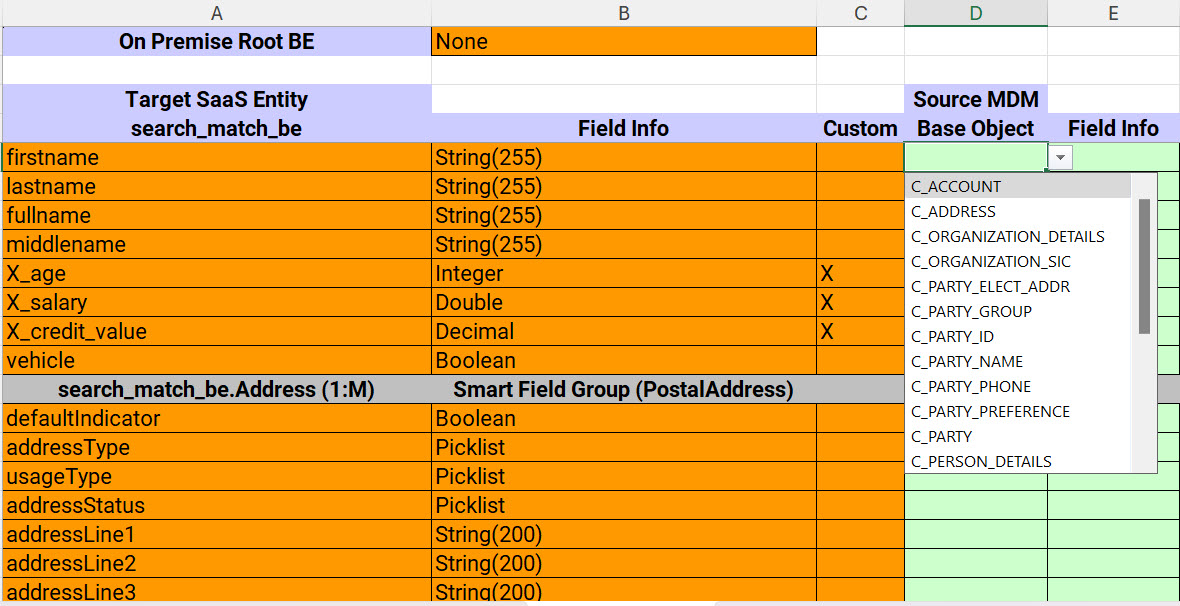Click the 'firstname' cell

pyautogui.click(x=217, y=157)
